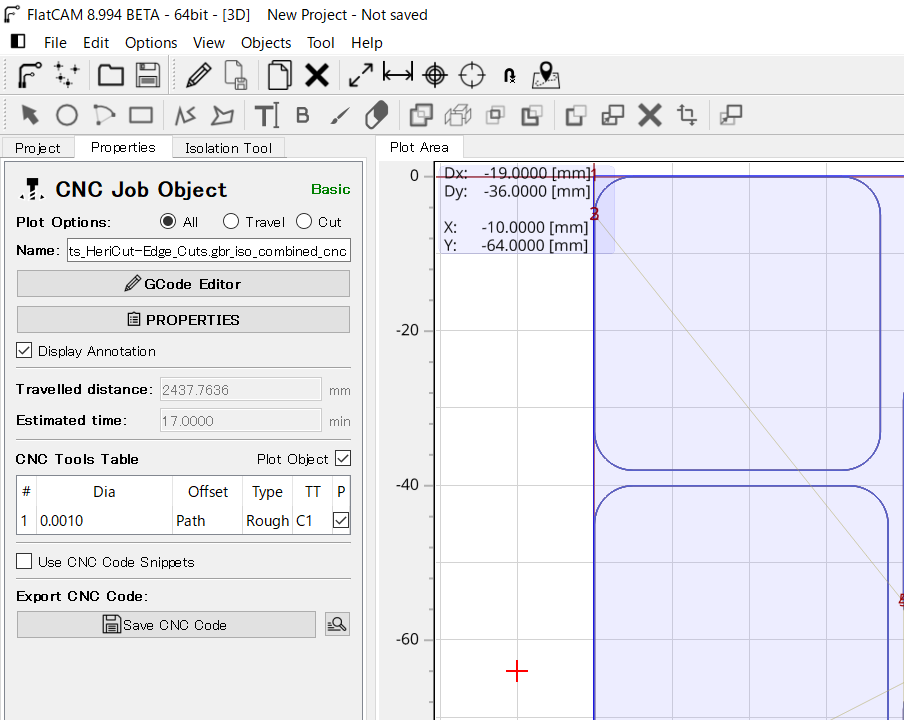Click the Save object and close editor icon
904x720 pixels.
[x=235, y=75]
